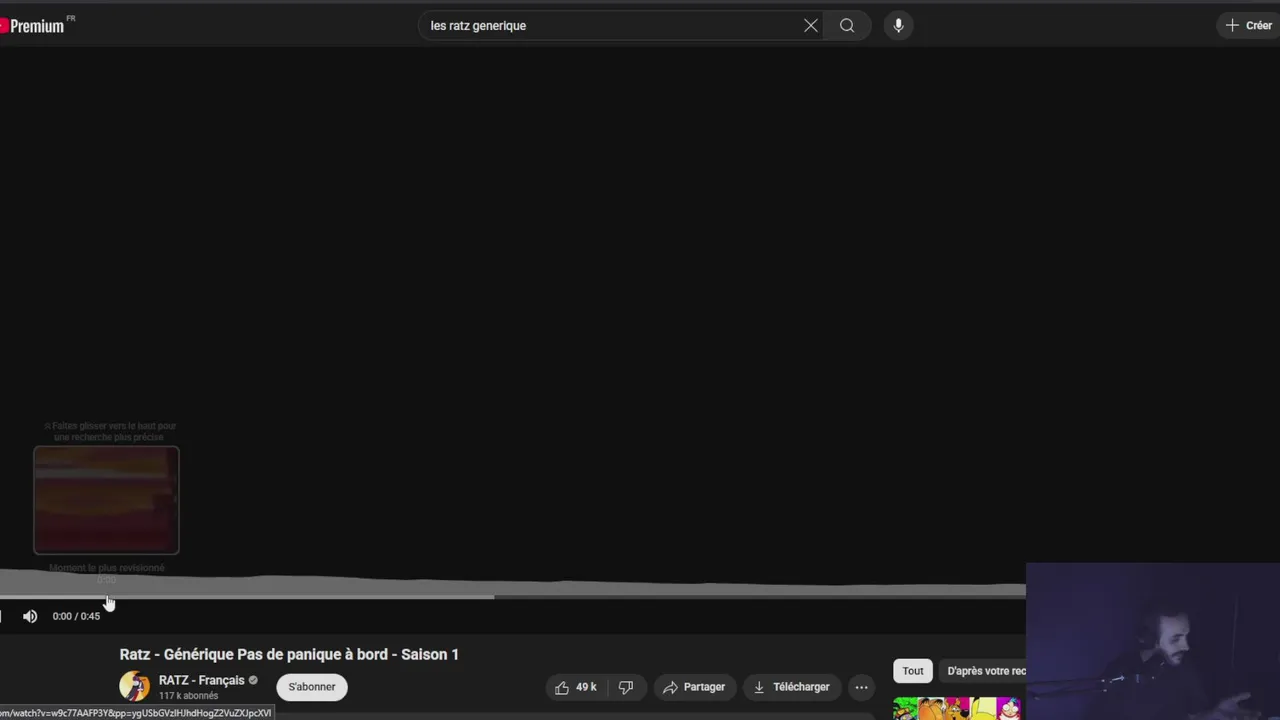Image resolution: width=1280 pixels, height=720 pixels.
Task: Open more actions with the three dots
Action: [x=861, y=687]
